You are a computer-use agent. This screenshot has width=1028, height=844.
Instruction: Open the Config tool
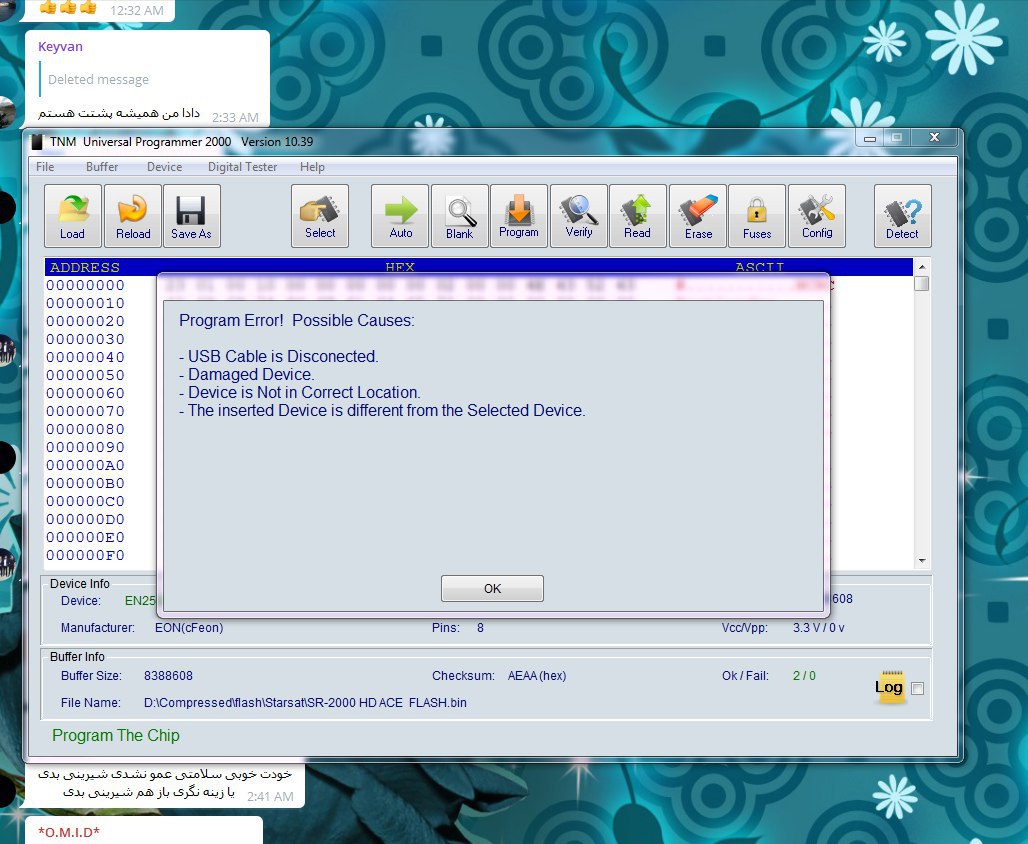tap(817, 216)
